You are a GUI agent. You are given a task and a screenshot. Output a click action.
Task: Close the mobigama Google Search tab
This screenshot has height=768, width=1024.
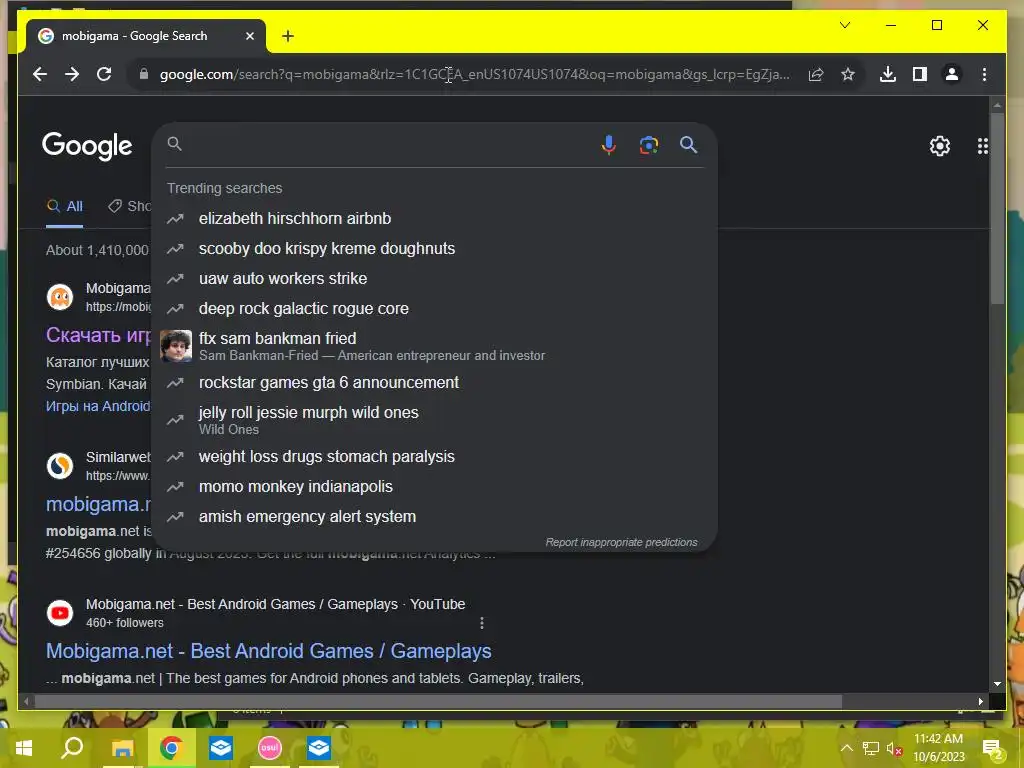(249, 36)
